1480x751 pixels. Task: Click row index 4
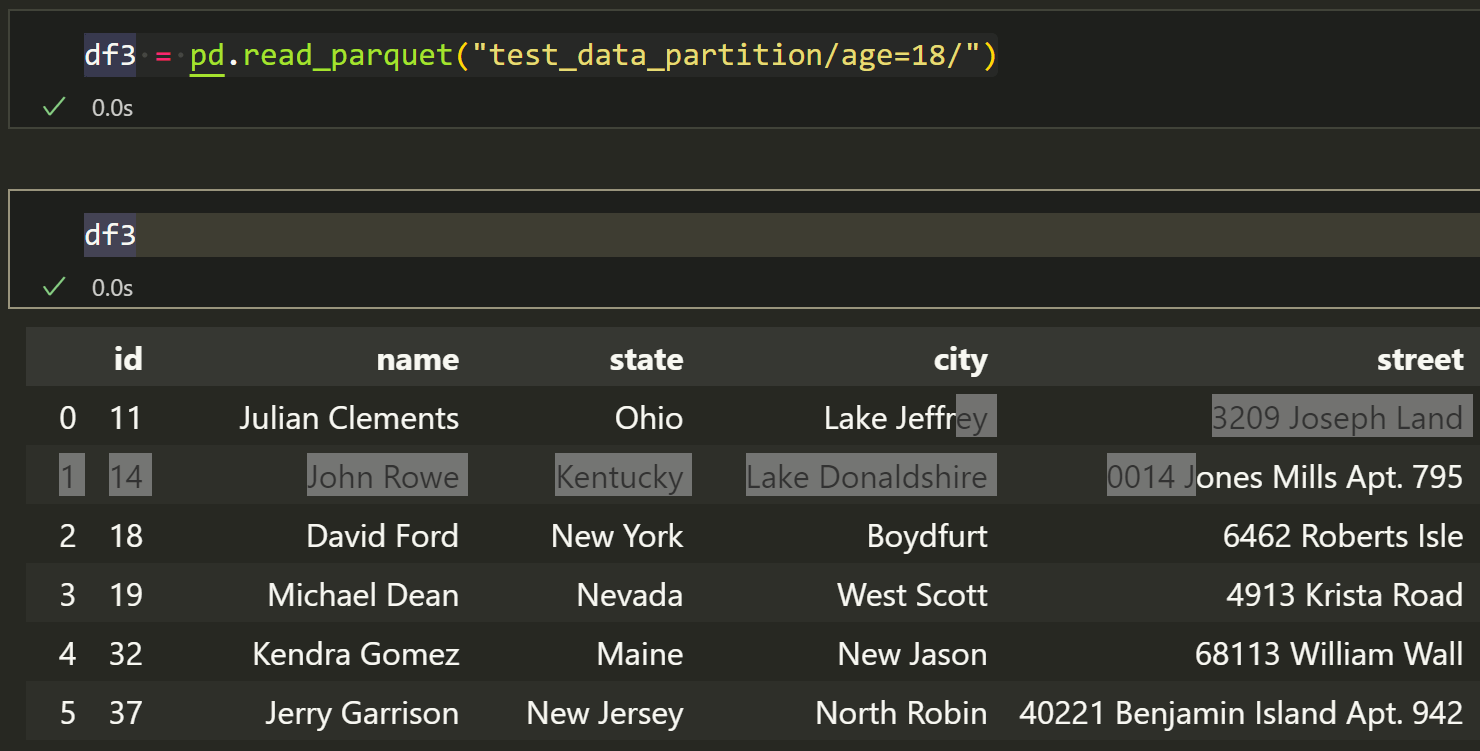point(67,653)
